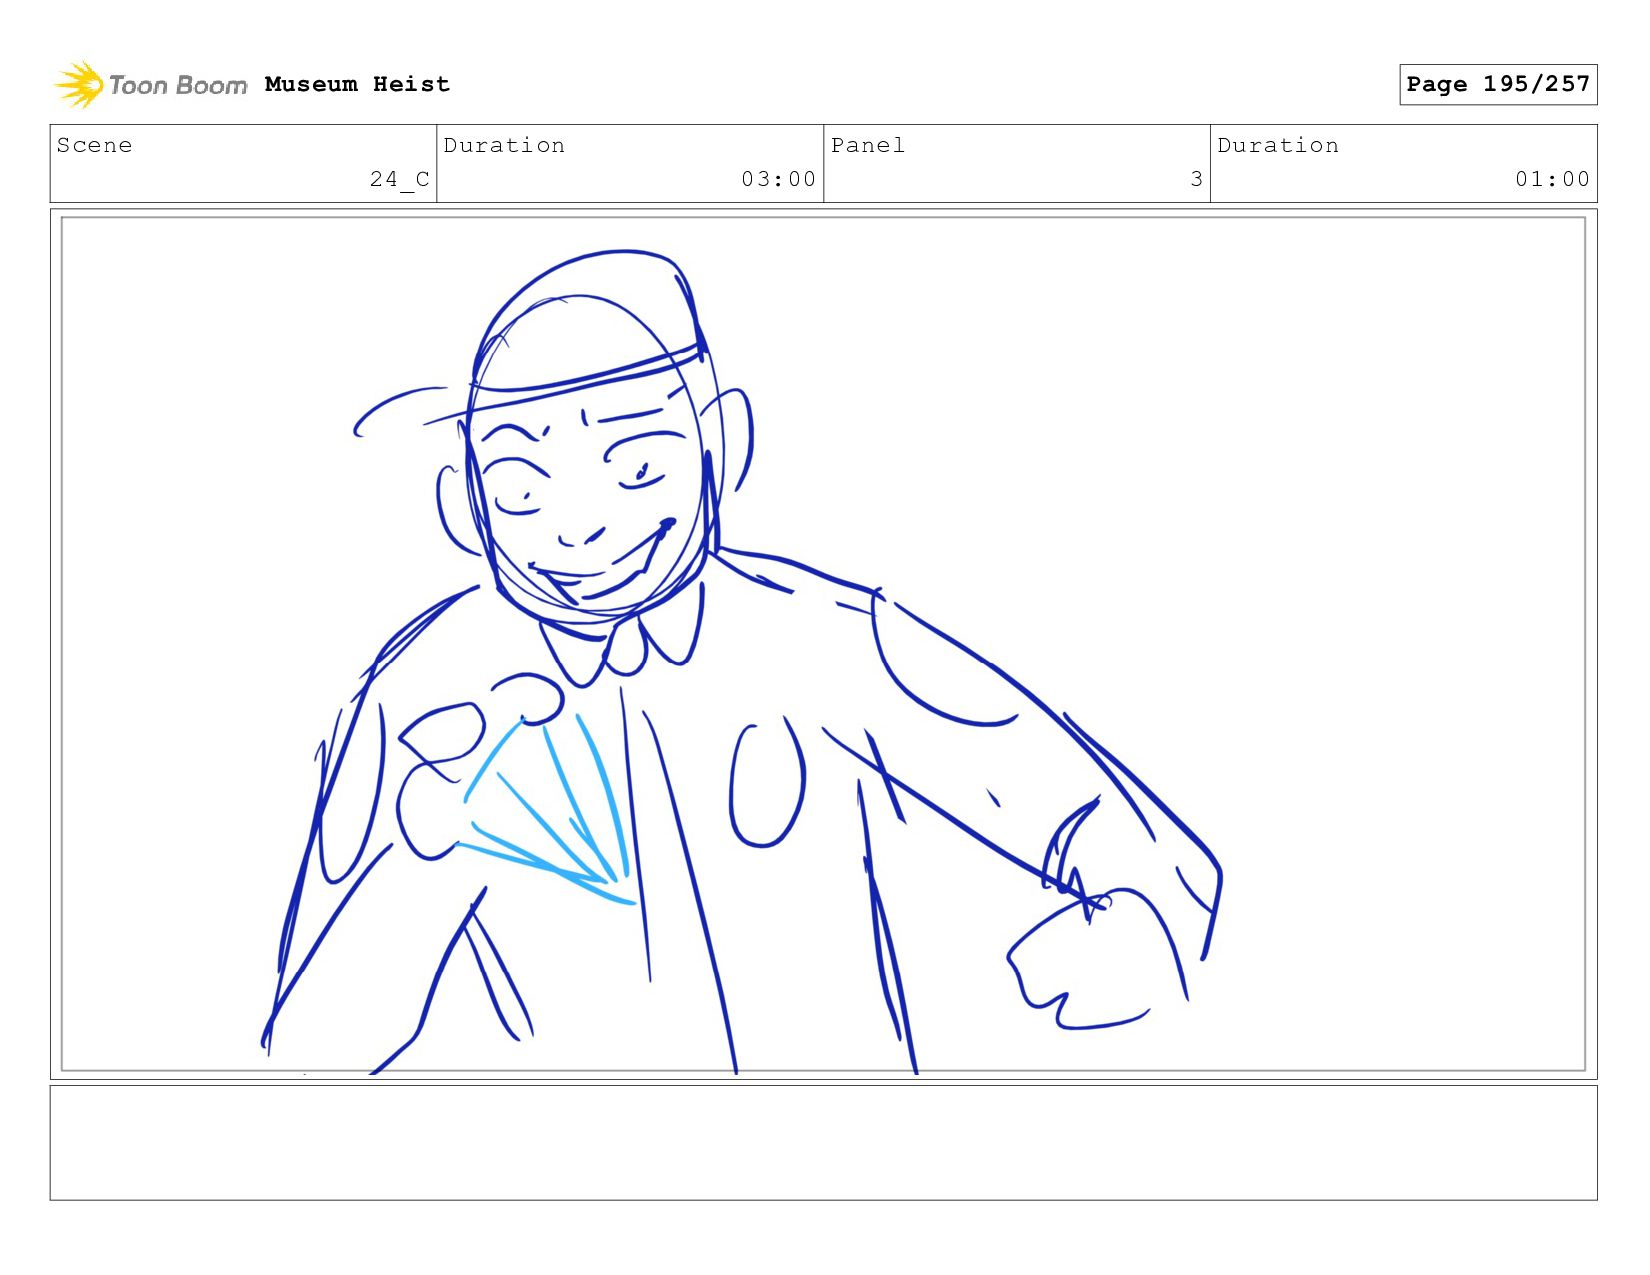Click the panel number "3"
The image size is (1650, 1275).
coord(1196,179)
